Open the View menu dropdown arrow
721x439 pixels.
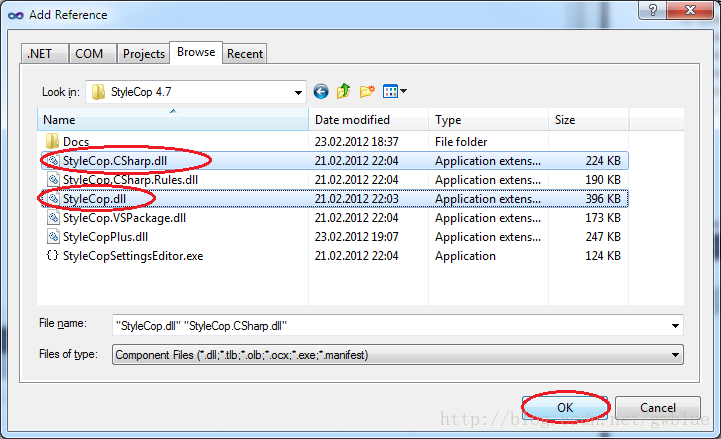pos(403,91)
